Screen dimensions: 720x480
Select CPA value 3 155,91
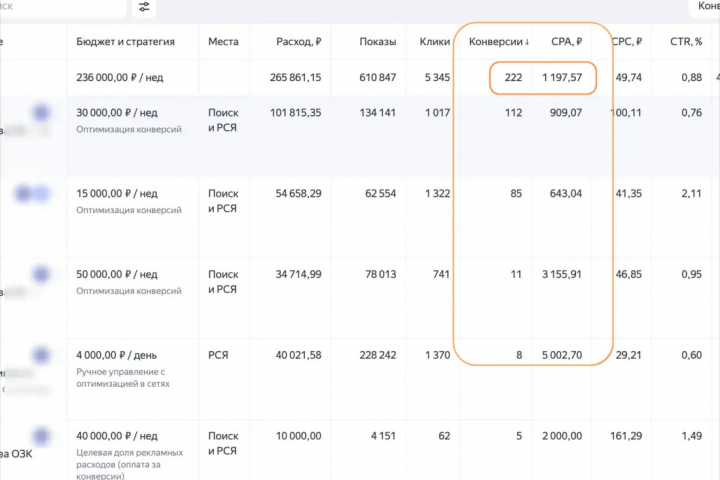pyautogui.click(x=562, y=275)
